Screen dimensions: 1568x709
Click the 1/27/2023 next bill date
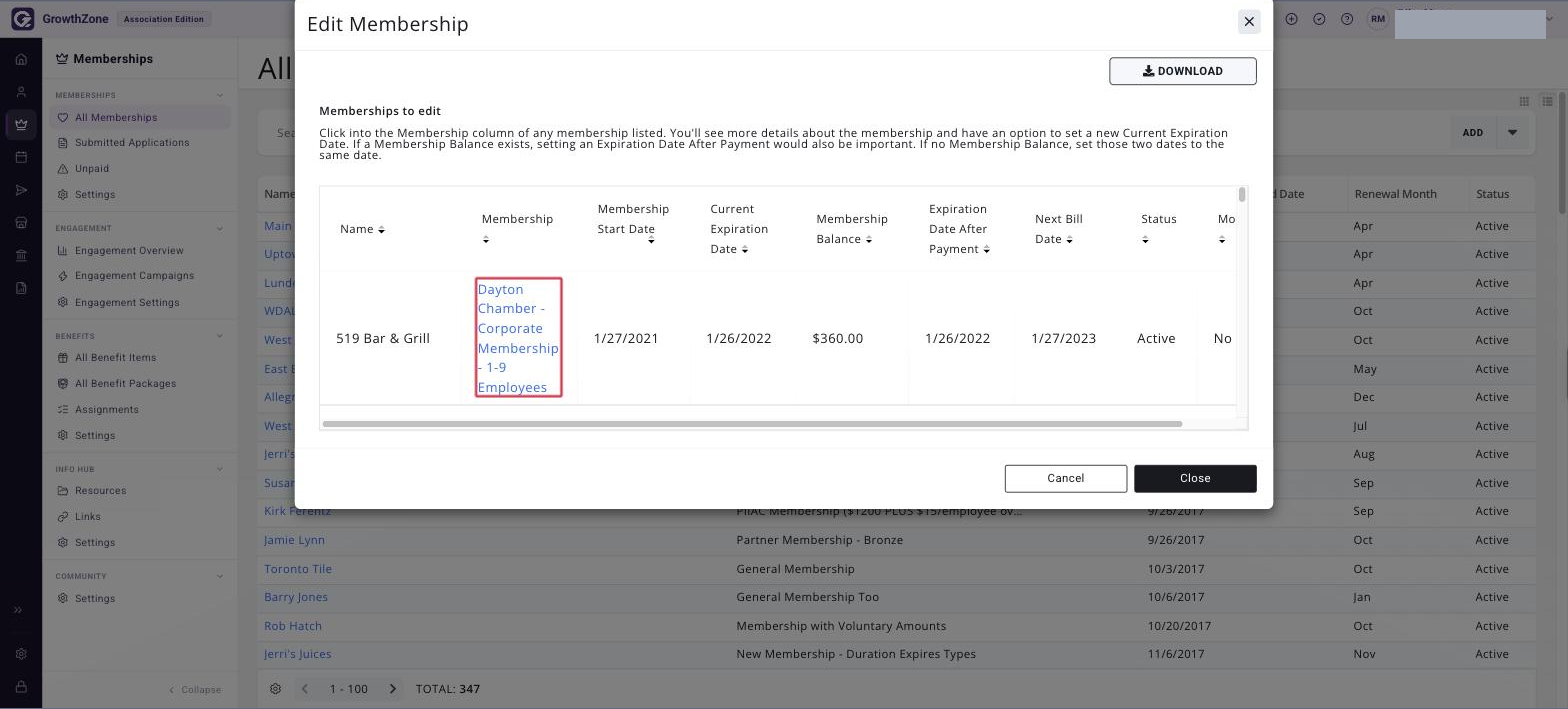point(1064,338)
